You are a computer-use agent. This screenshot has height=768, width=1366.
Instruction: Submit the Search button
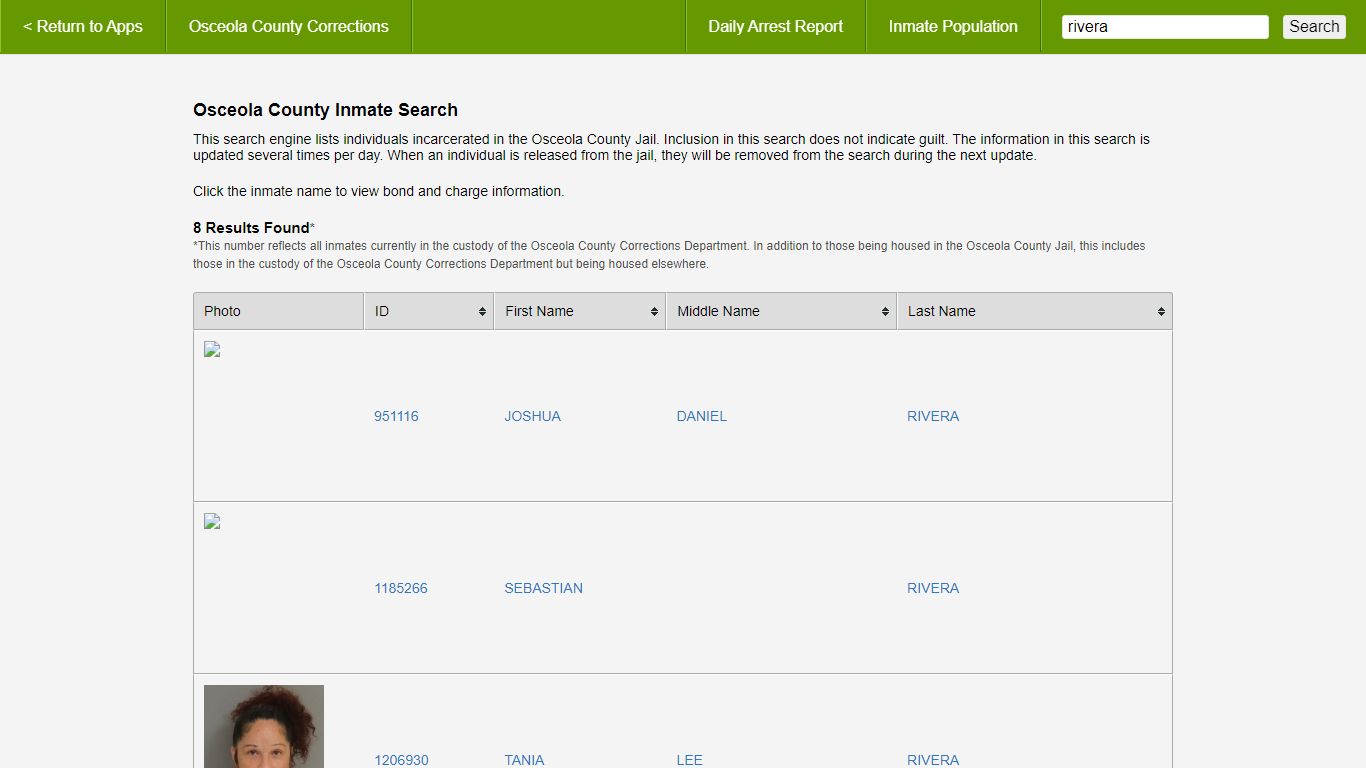pos(1314,27)
